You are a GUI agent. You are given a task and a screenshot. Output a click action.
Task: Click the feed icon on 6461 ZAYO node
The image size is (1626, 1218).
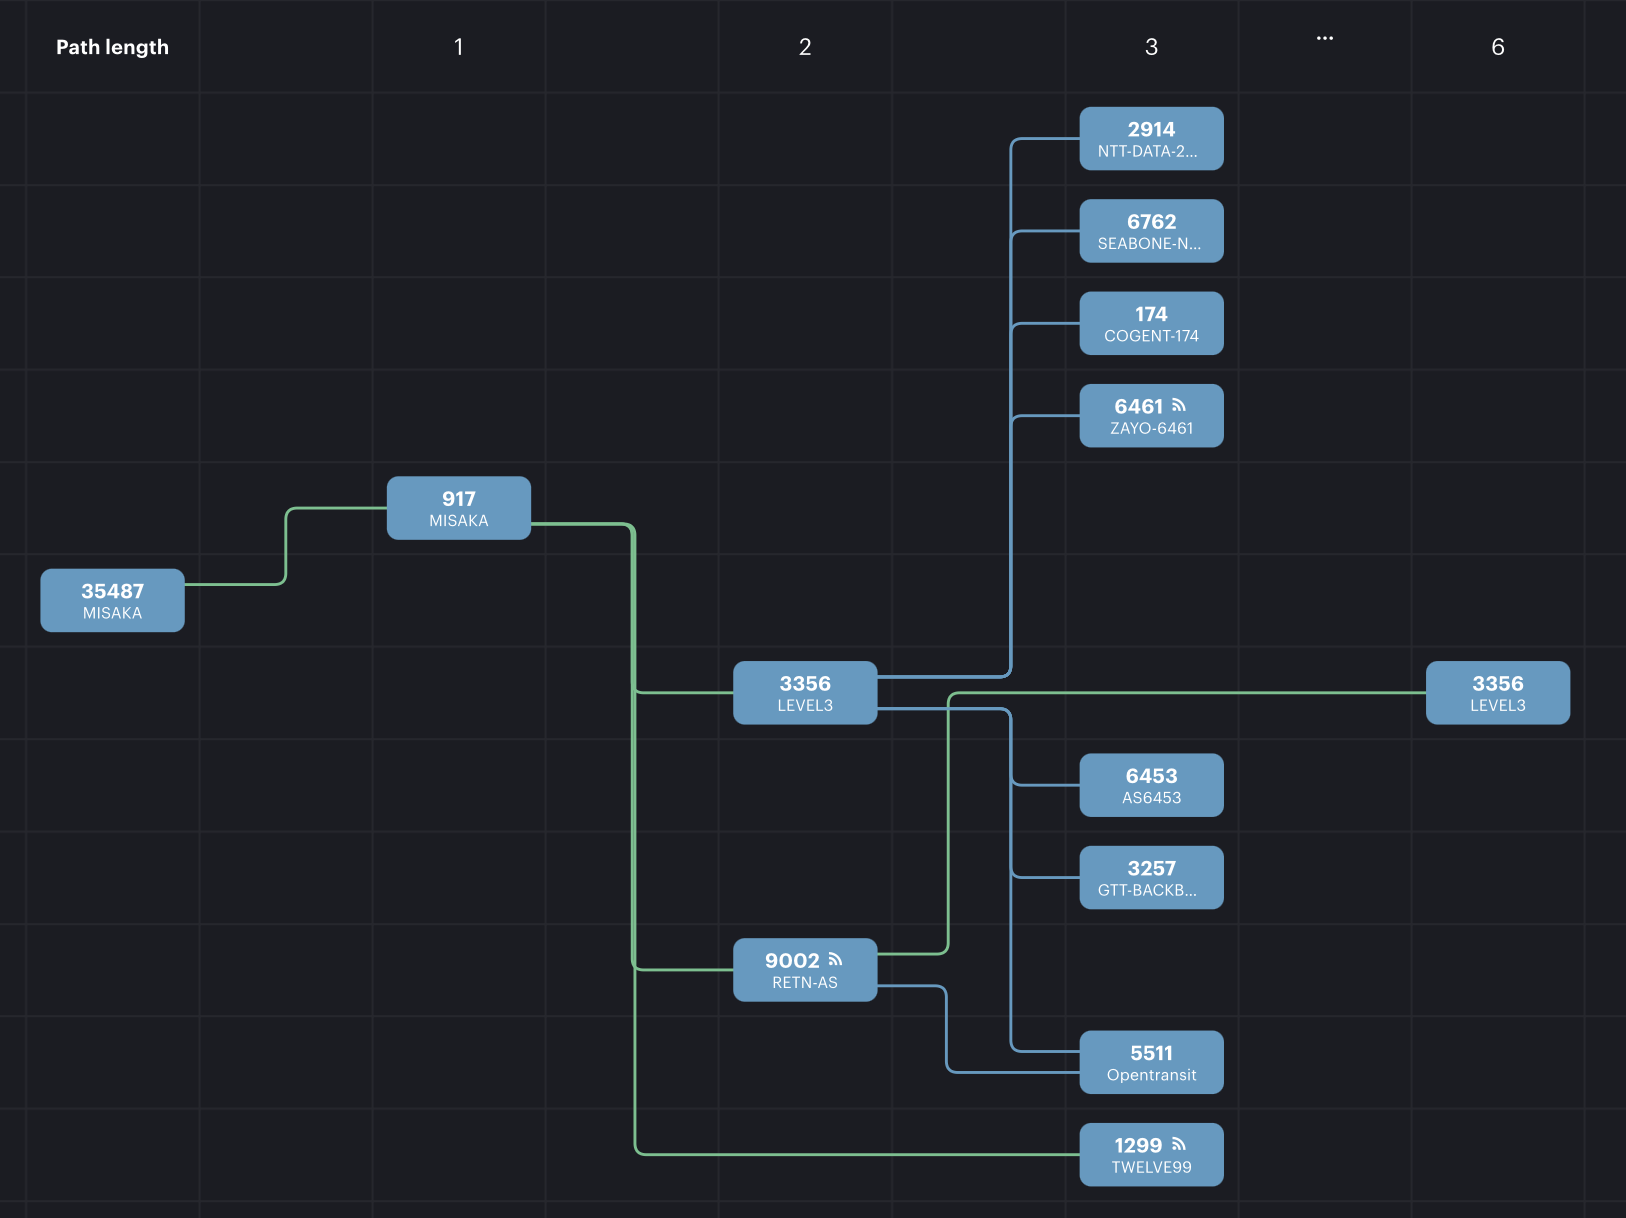1179,406
